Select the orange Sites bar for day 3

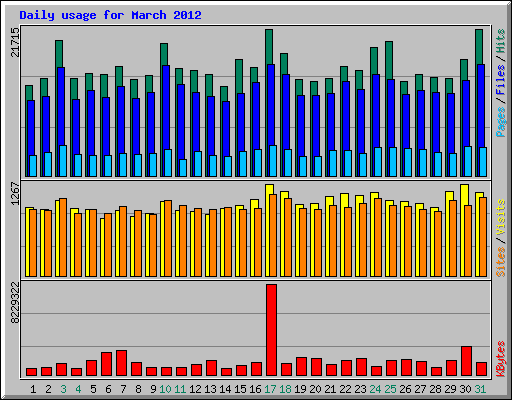[63, 237]
